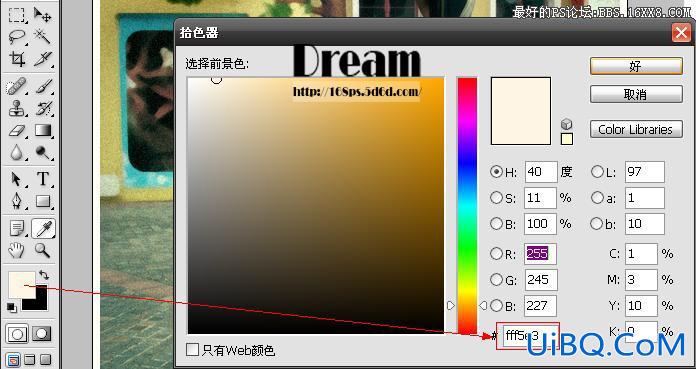Switch to Standard editing mode
The height and width of the screenshot is (369, 696).
(x=17, y=334)
